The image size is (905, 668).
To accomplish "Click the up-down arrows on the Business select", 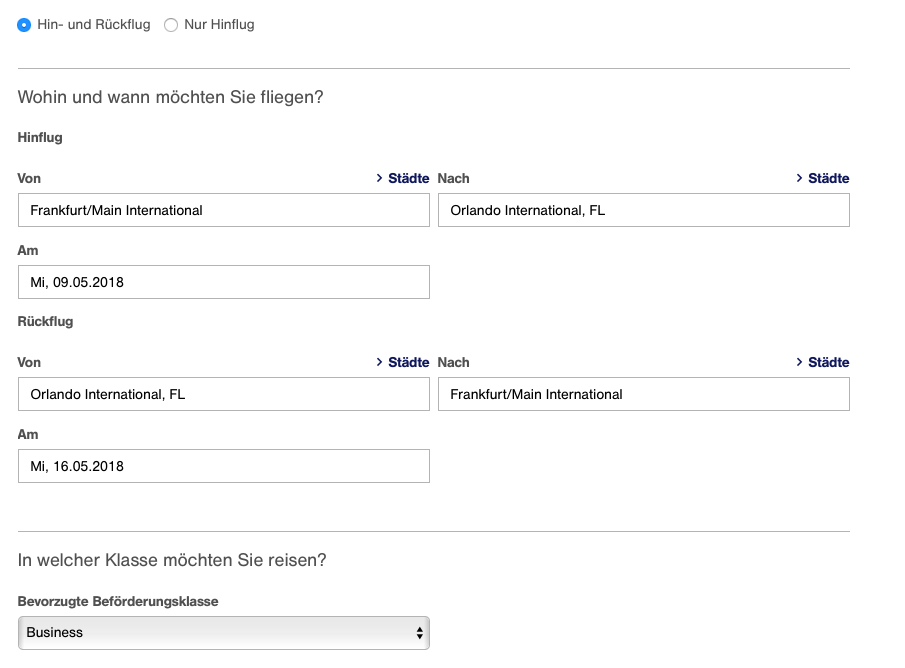I will click(x=419, y=632).
